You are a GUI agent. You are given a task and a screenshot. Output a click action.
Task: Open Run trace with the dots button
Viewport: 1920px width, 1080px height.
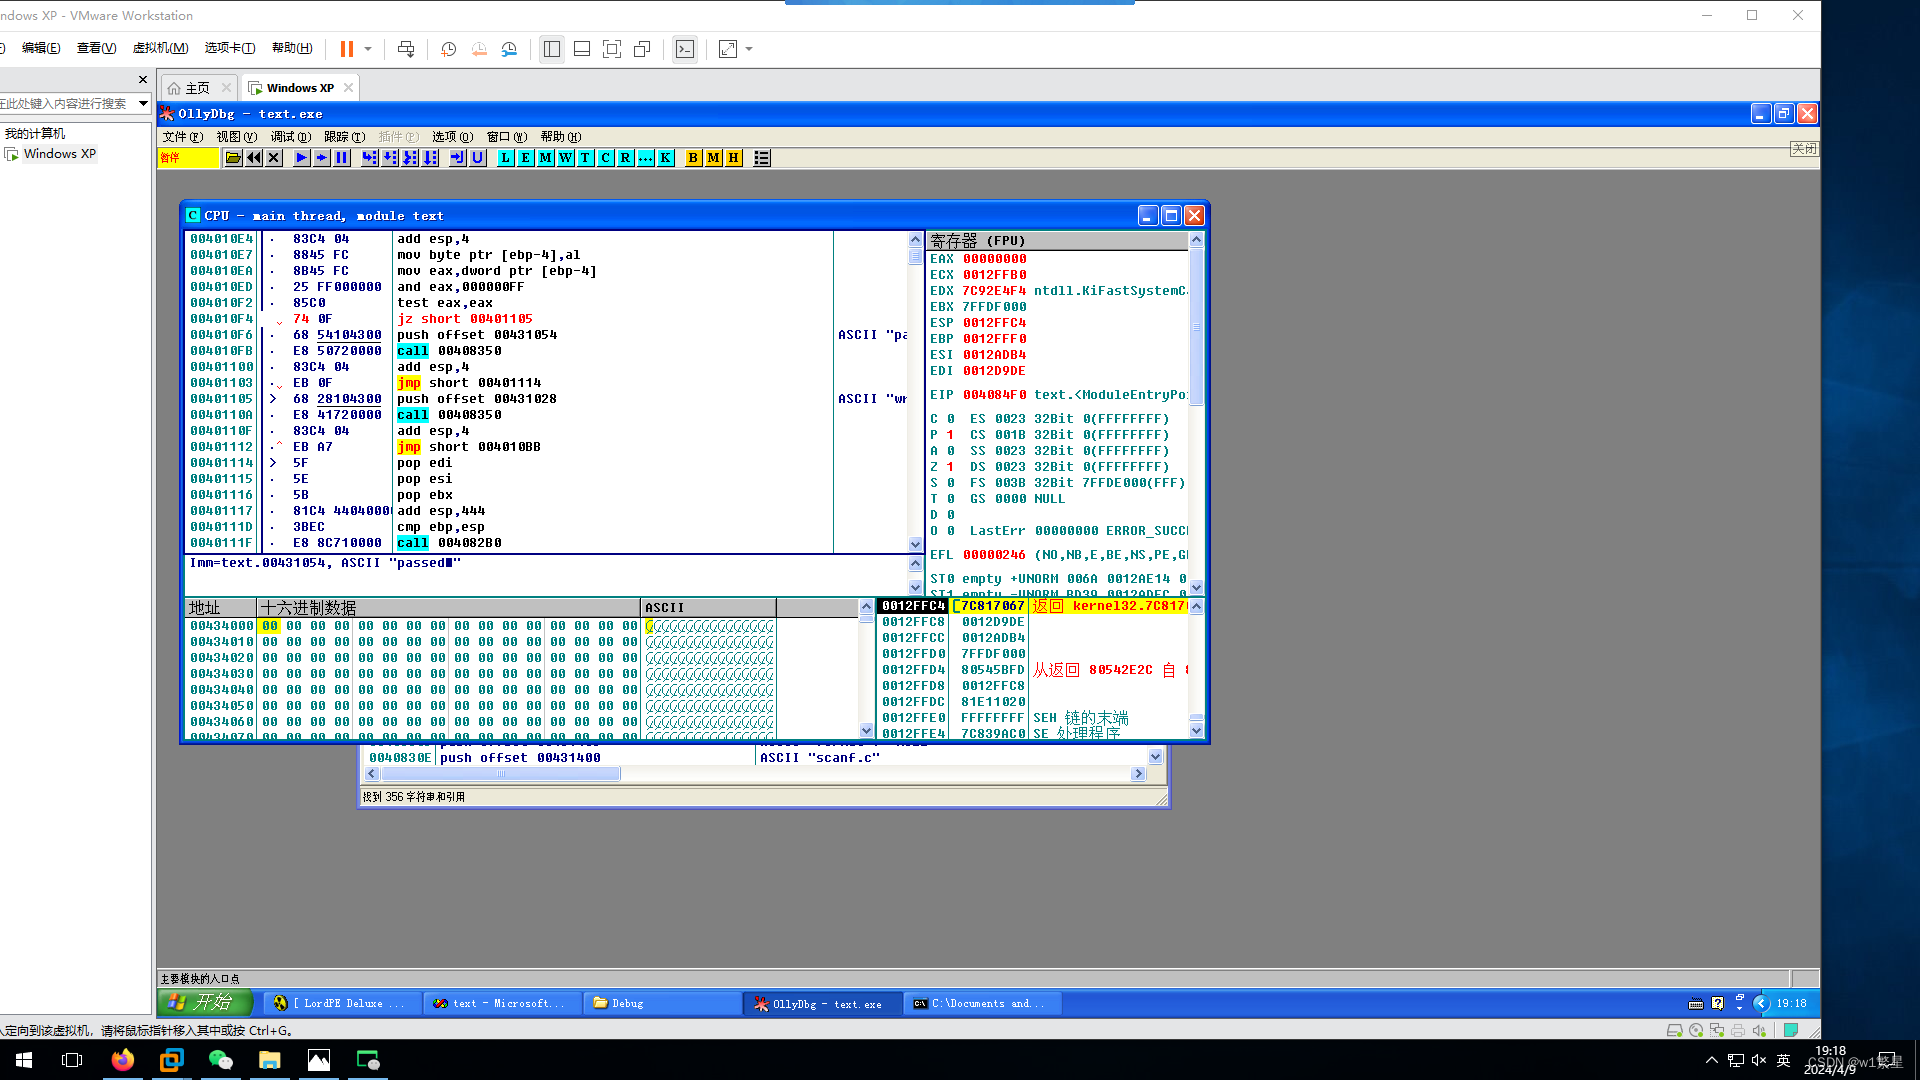click(x=645, y=158)
